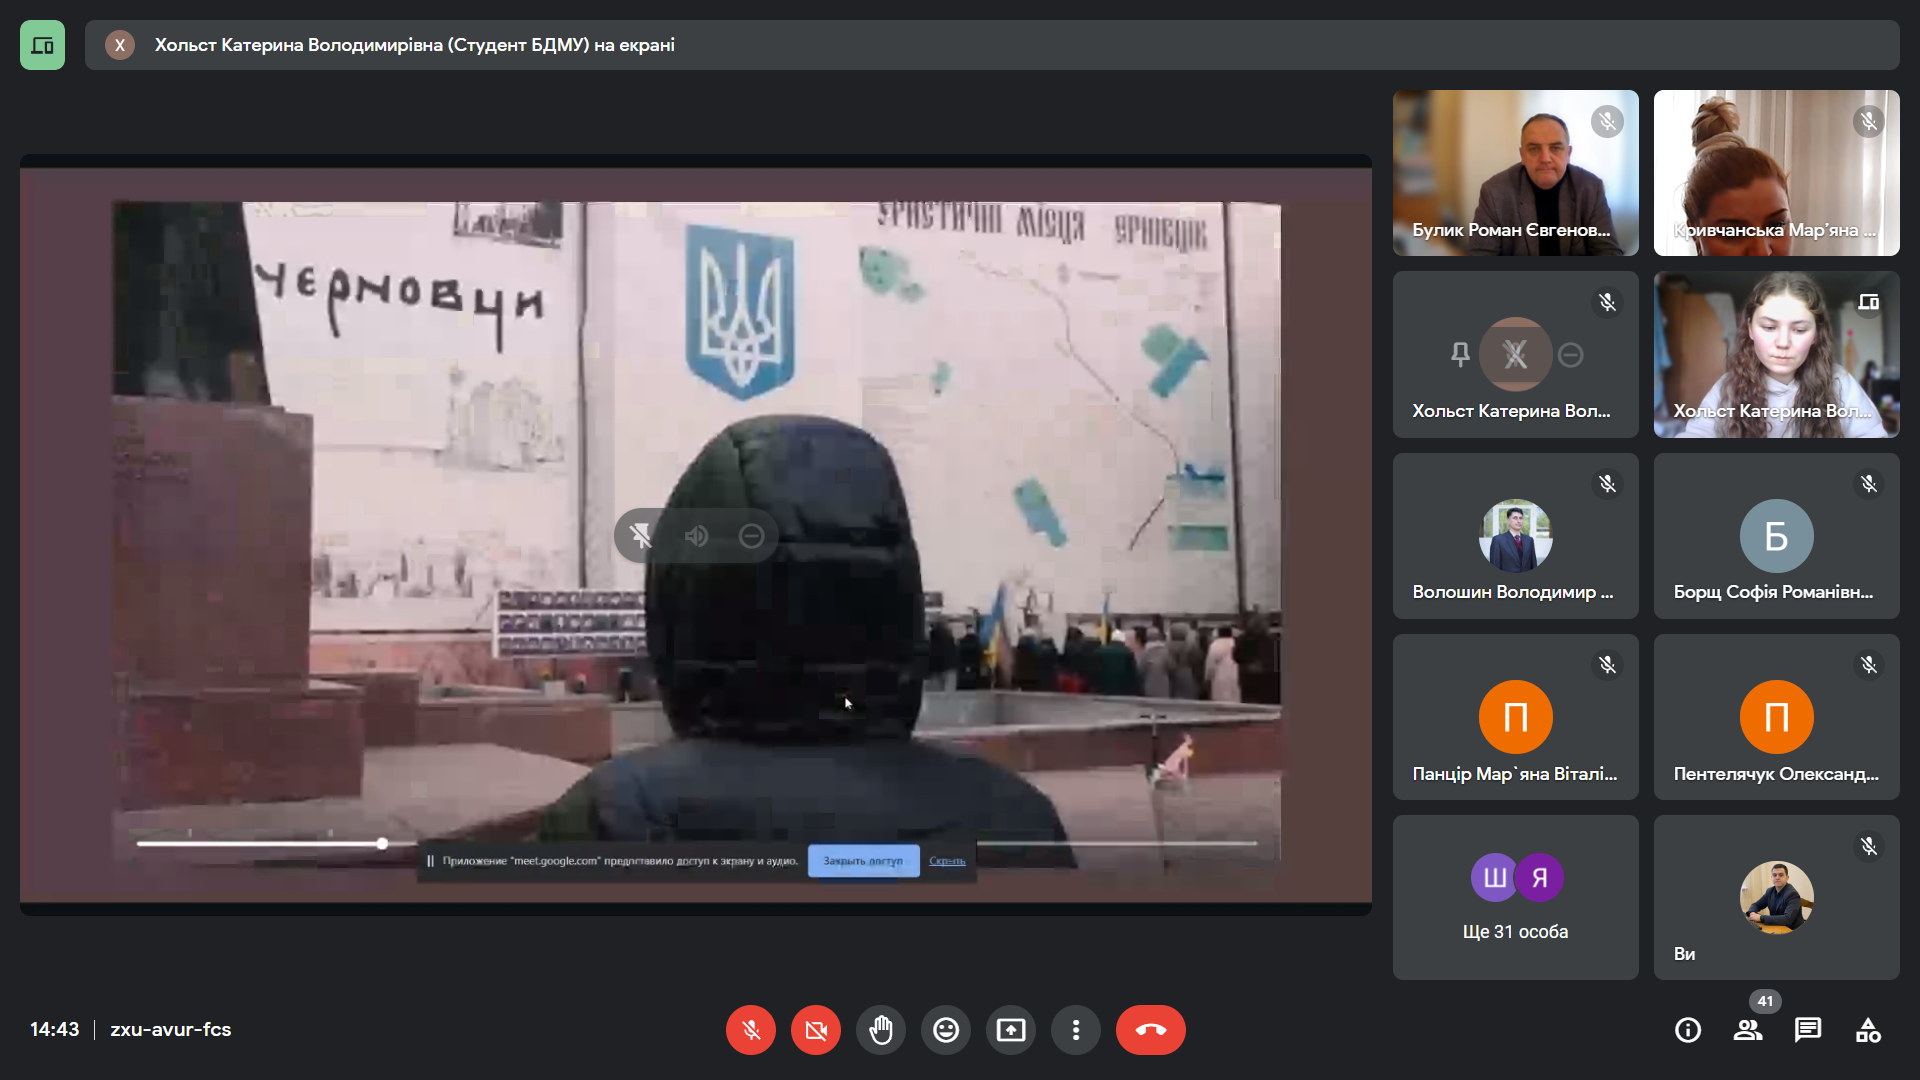Remove presentation from the overlay controls
This screenshot has height=1080, width=1920.
(752, 536)
